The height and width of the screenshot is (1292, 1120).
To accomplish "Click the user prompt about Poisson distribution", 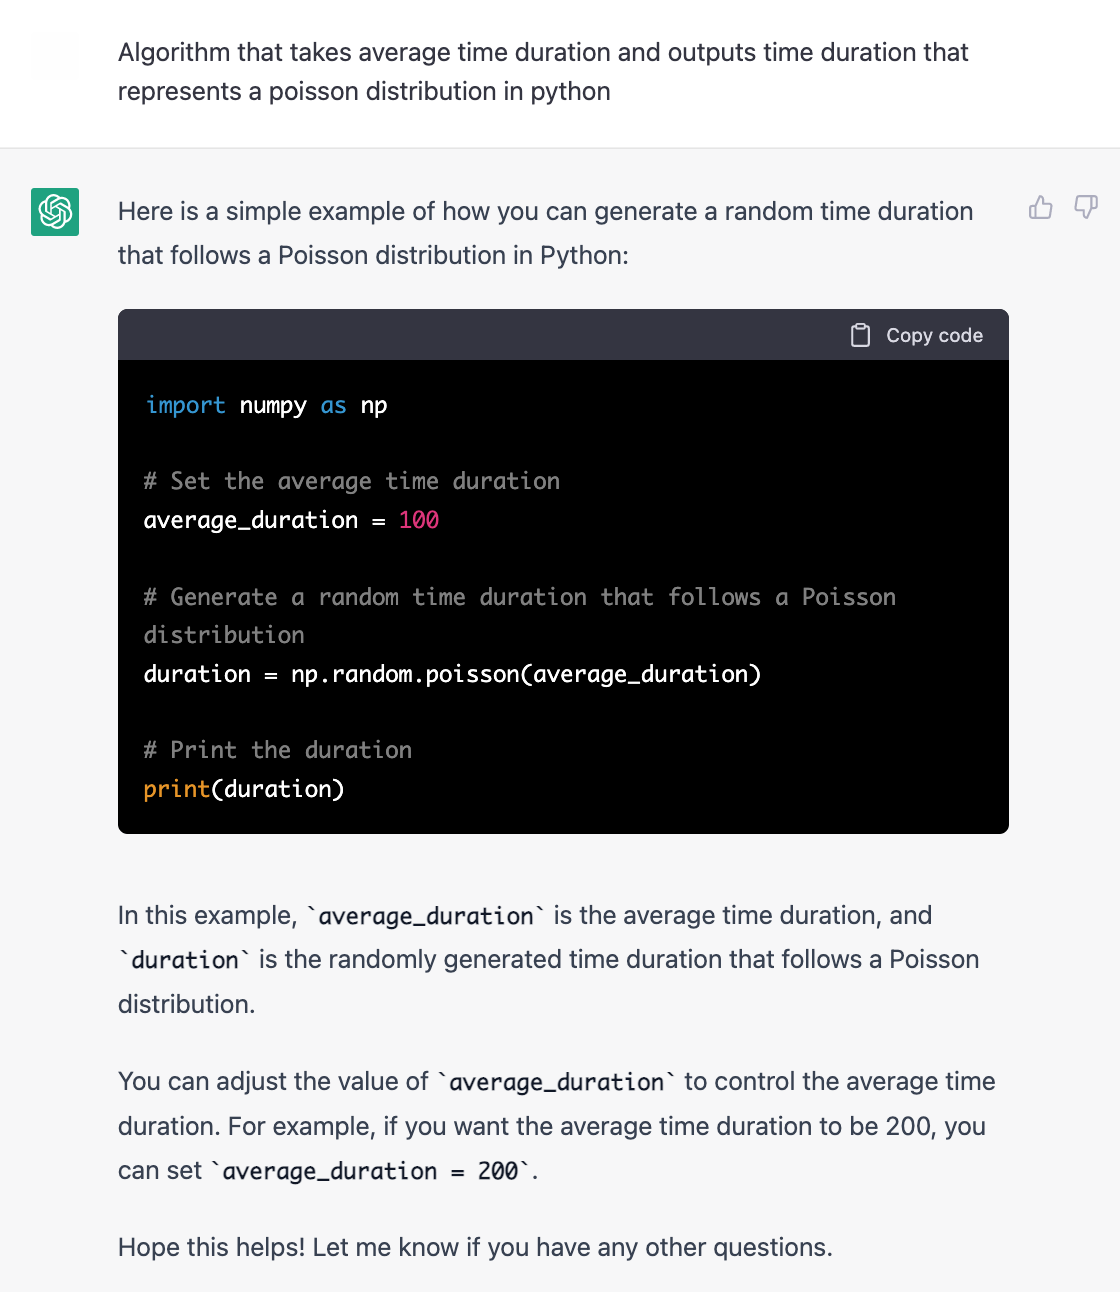I will click(x=543, y=72).
